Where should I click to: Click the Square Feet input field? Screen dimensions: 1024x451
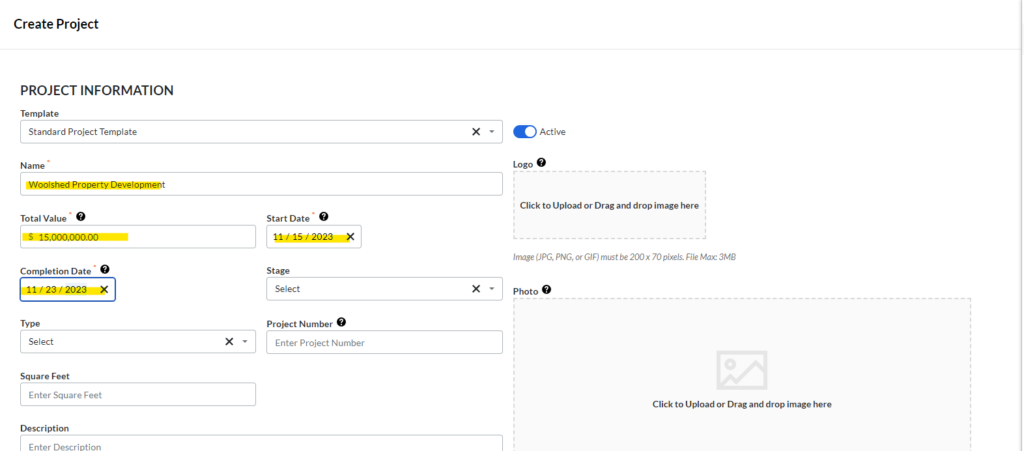[x=138, y=395]
